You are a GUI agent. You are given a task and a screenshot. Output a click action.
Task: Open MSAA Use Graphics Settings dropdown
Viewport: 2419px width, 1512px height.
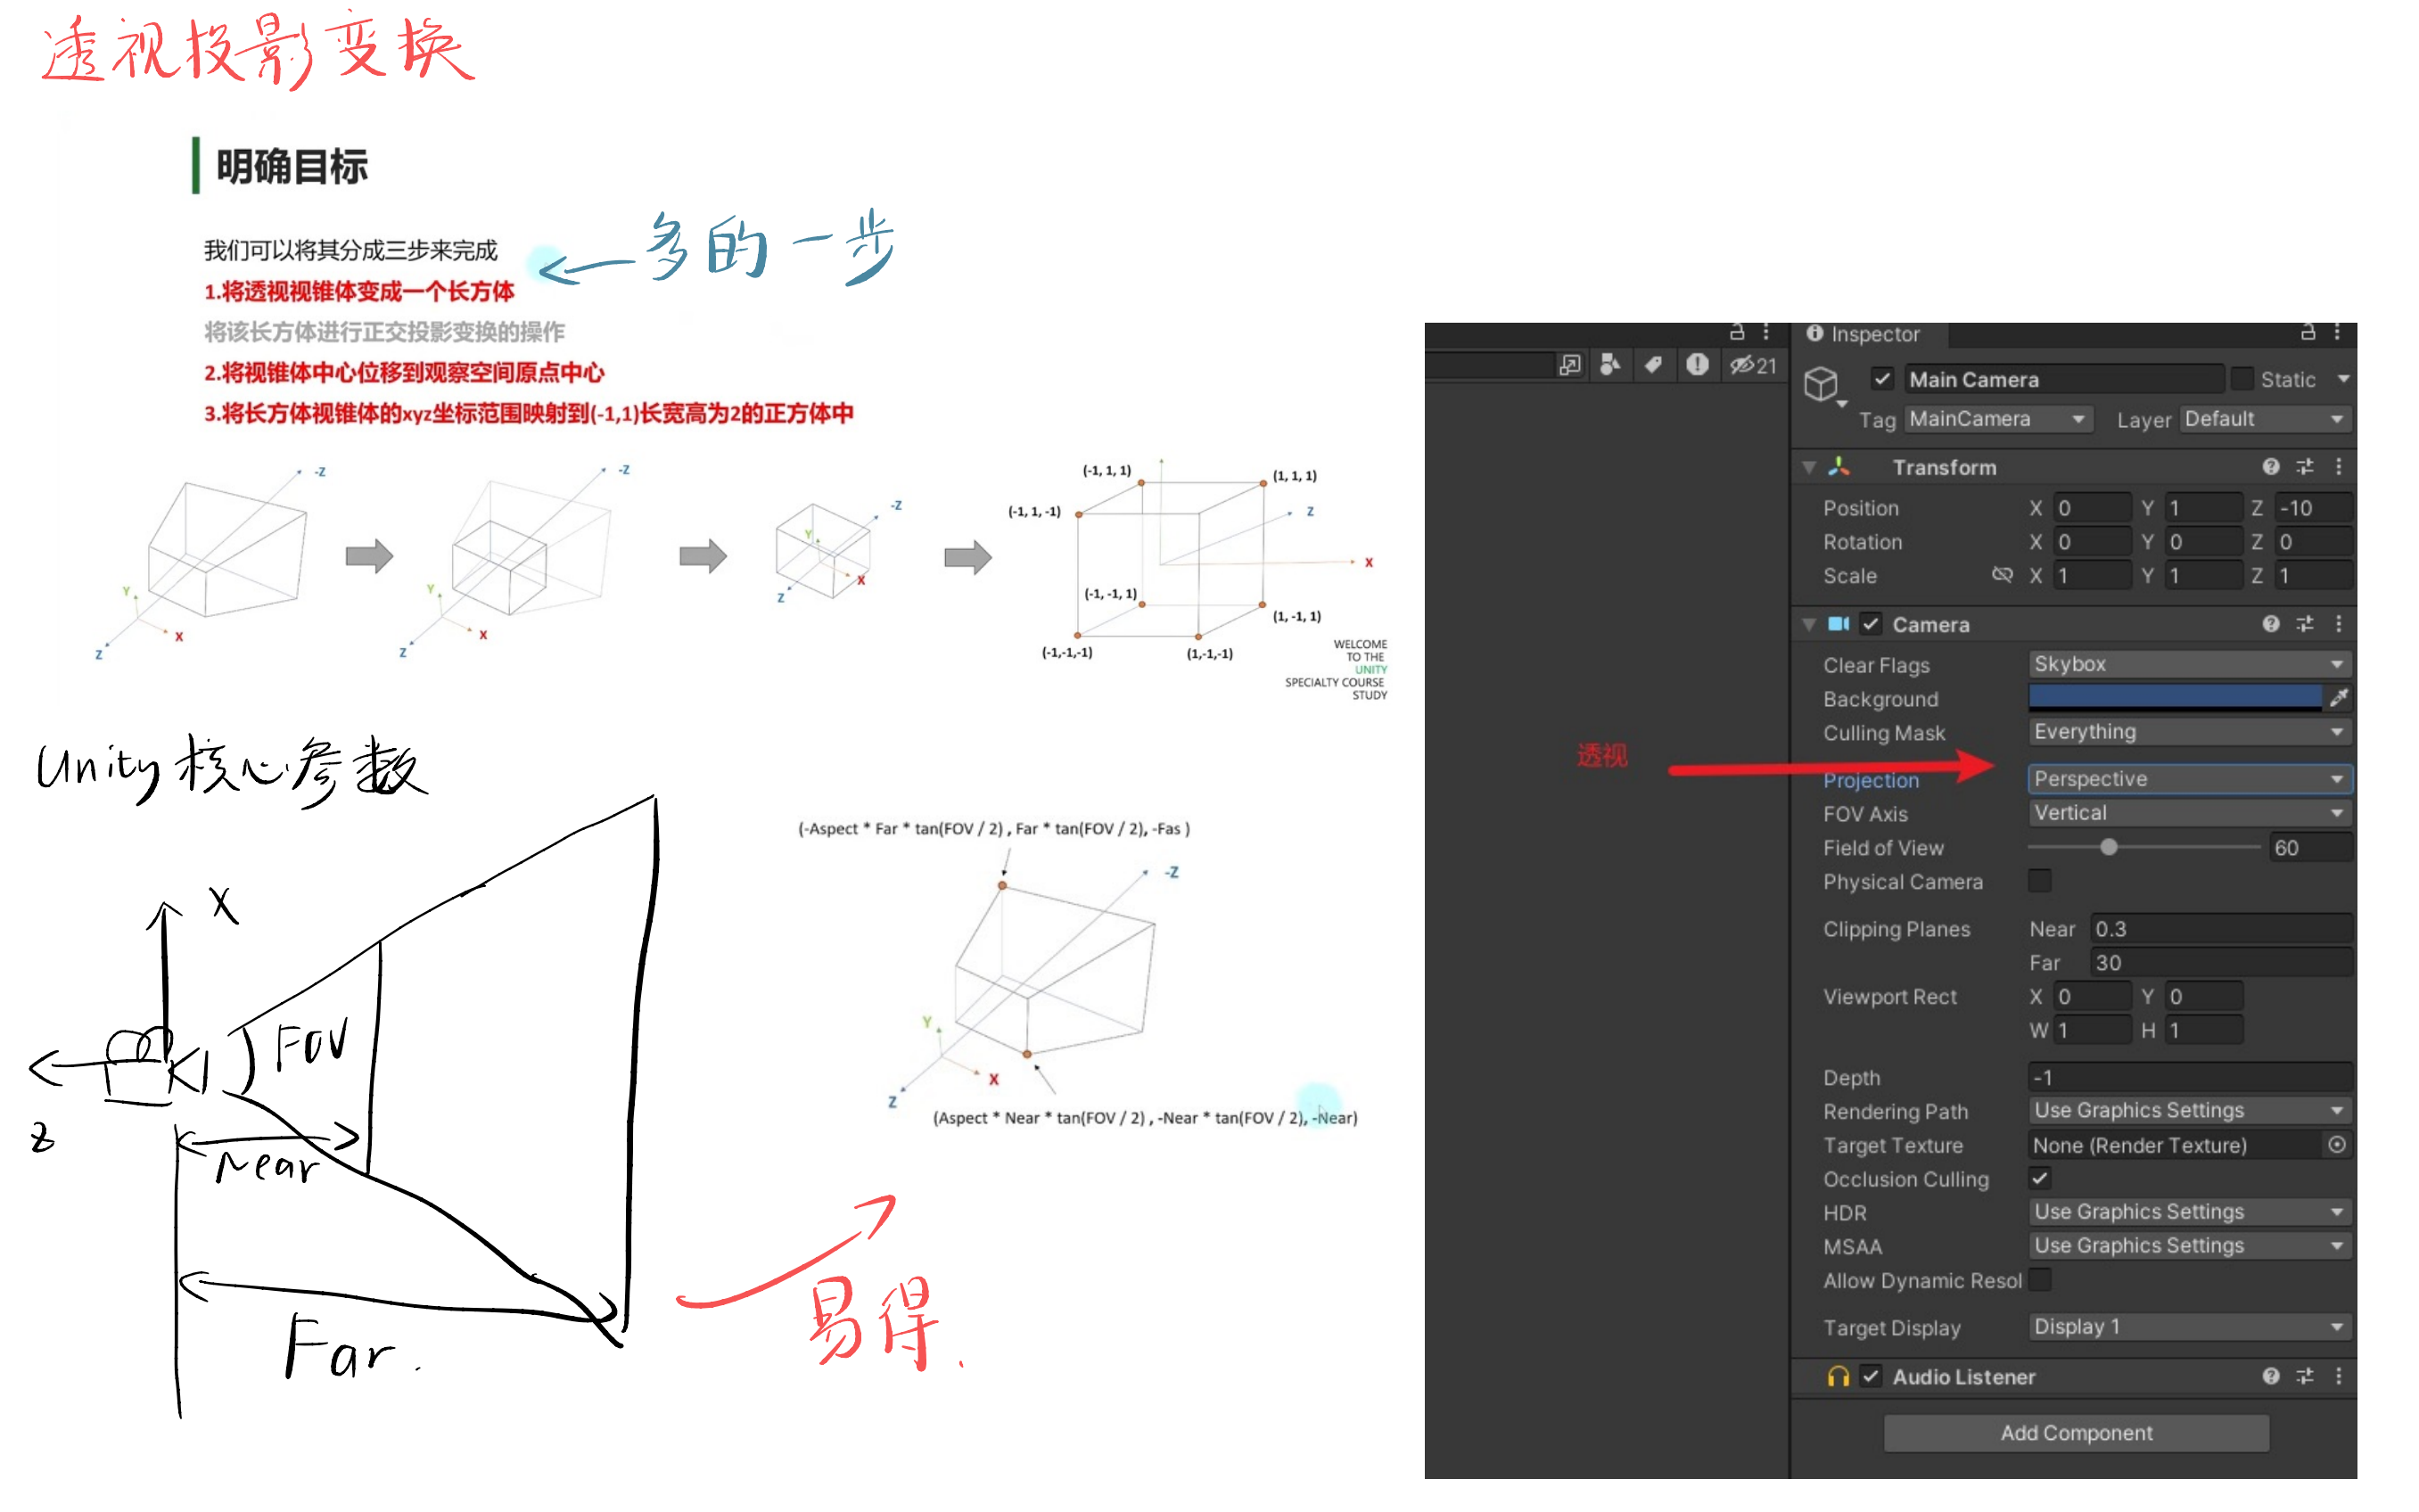tap(2189, 1245)
